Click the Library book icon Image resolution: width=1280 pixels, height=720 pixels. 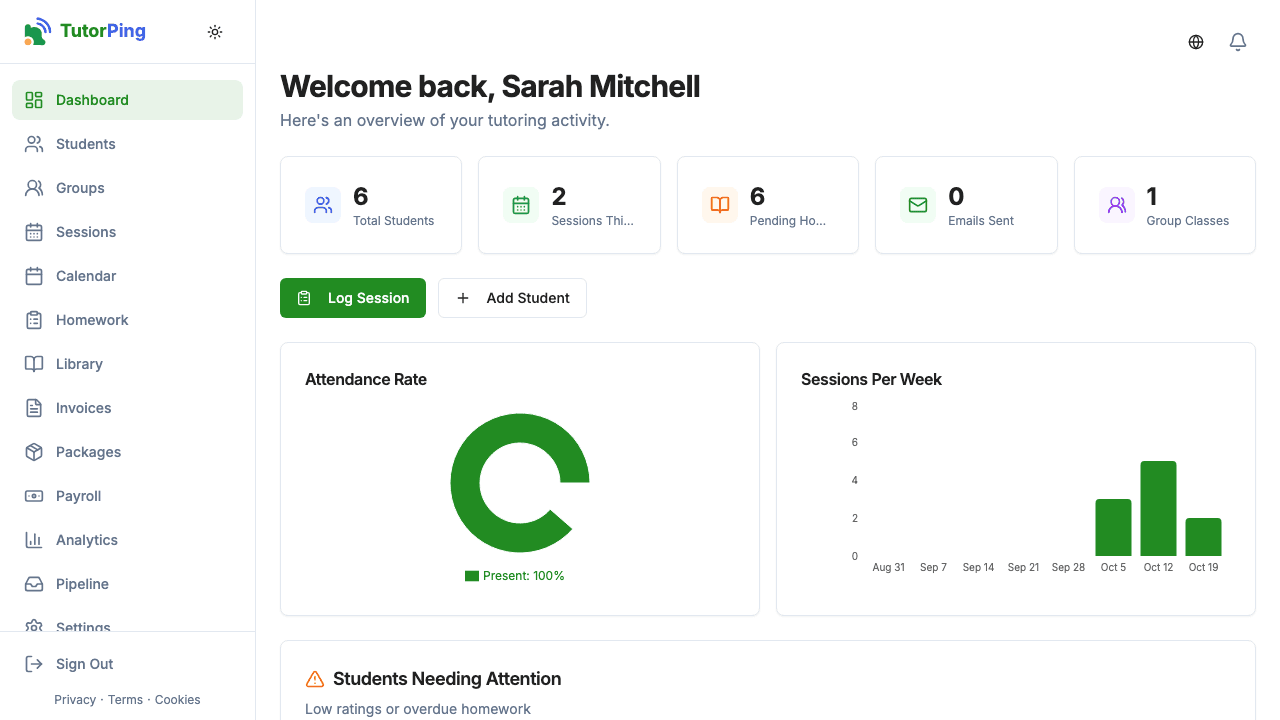pyautogui.click(x=34, y=364)
